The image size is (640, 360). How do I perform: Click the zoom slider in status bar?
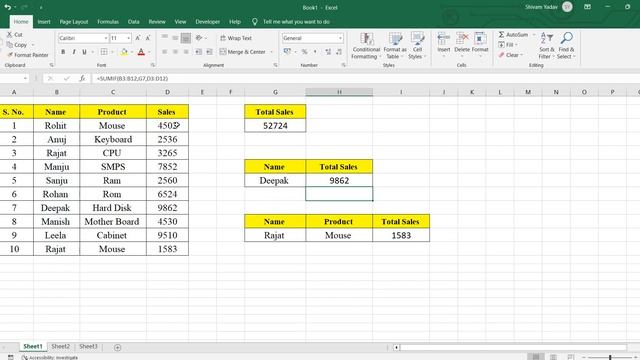coord(610,358)
